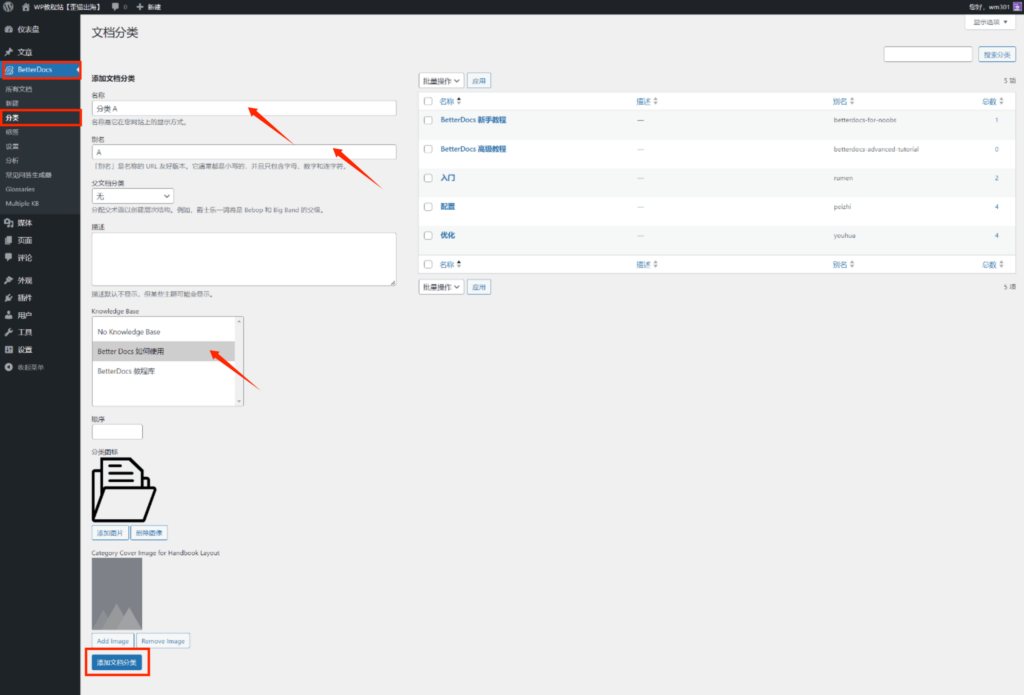Viewport: 1024px width, 695px height.
Task: Sort by 描述 in the table footer row
Action: (x=647, y=265)
